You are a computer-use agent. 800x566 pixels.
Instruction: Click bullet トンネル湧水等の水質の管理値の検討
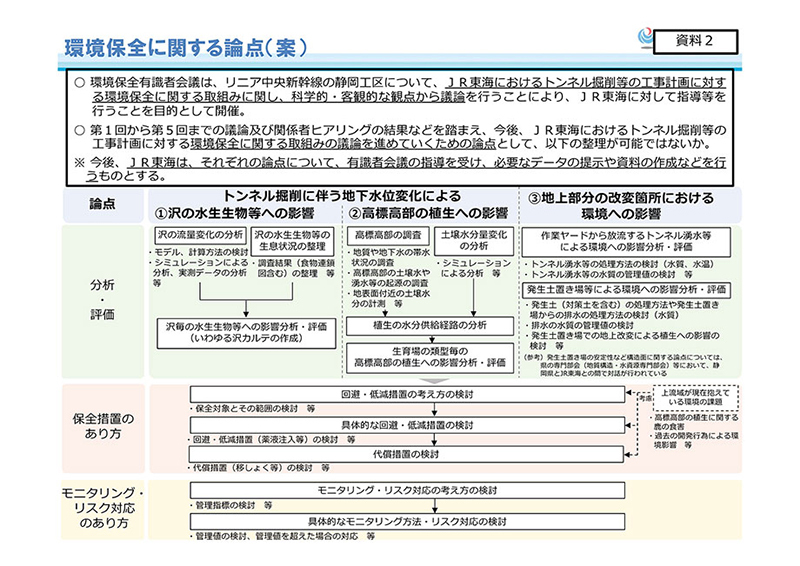(x=609, y=275)
